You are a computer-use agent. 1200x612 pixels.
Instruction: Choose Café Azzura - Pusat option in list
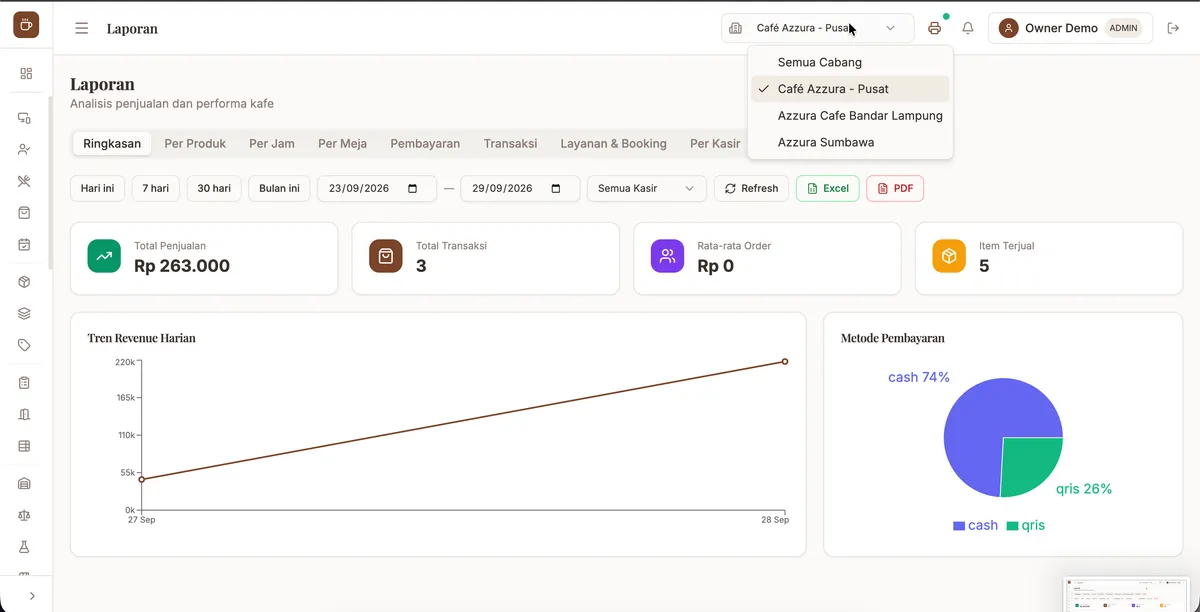point(850,89)
